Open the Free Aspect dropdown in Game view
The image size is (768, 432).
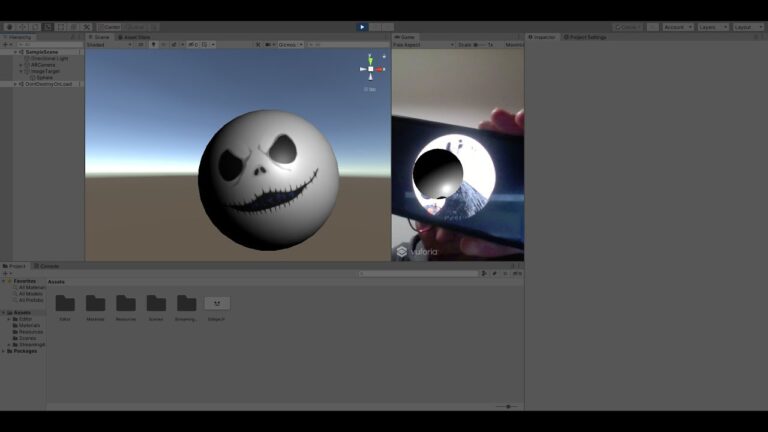[x=424, y=45]
